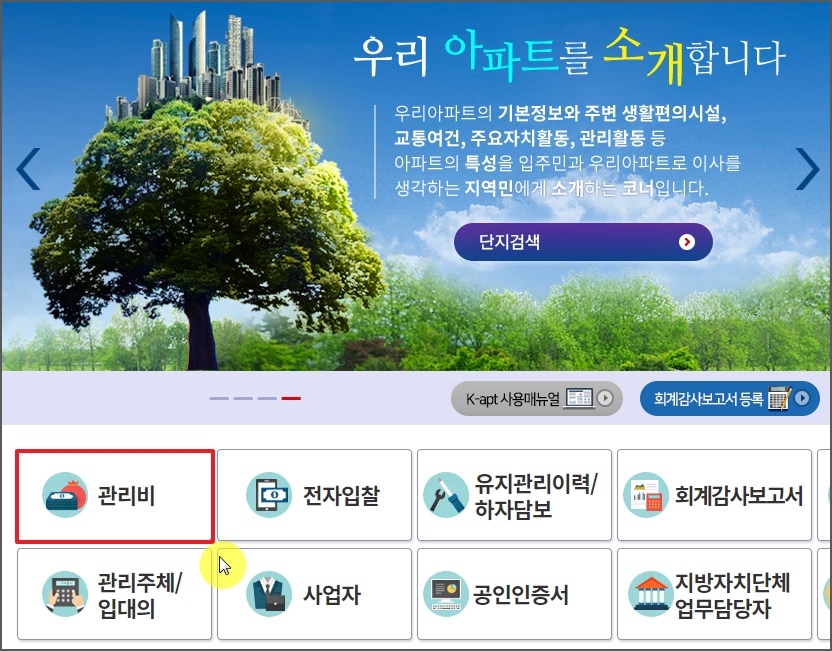Viewport: 832px width, 651px height.
Task: Open 회계감사보고서 등록 page
Action: 730,398
